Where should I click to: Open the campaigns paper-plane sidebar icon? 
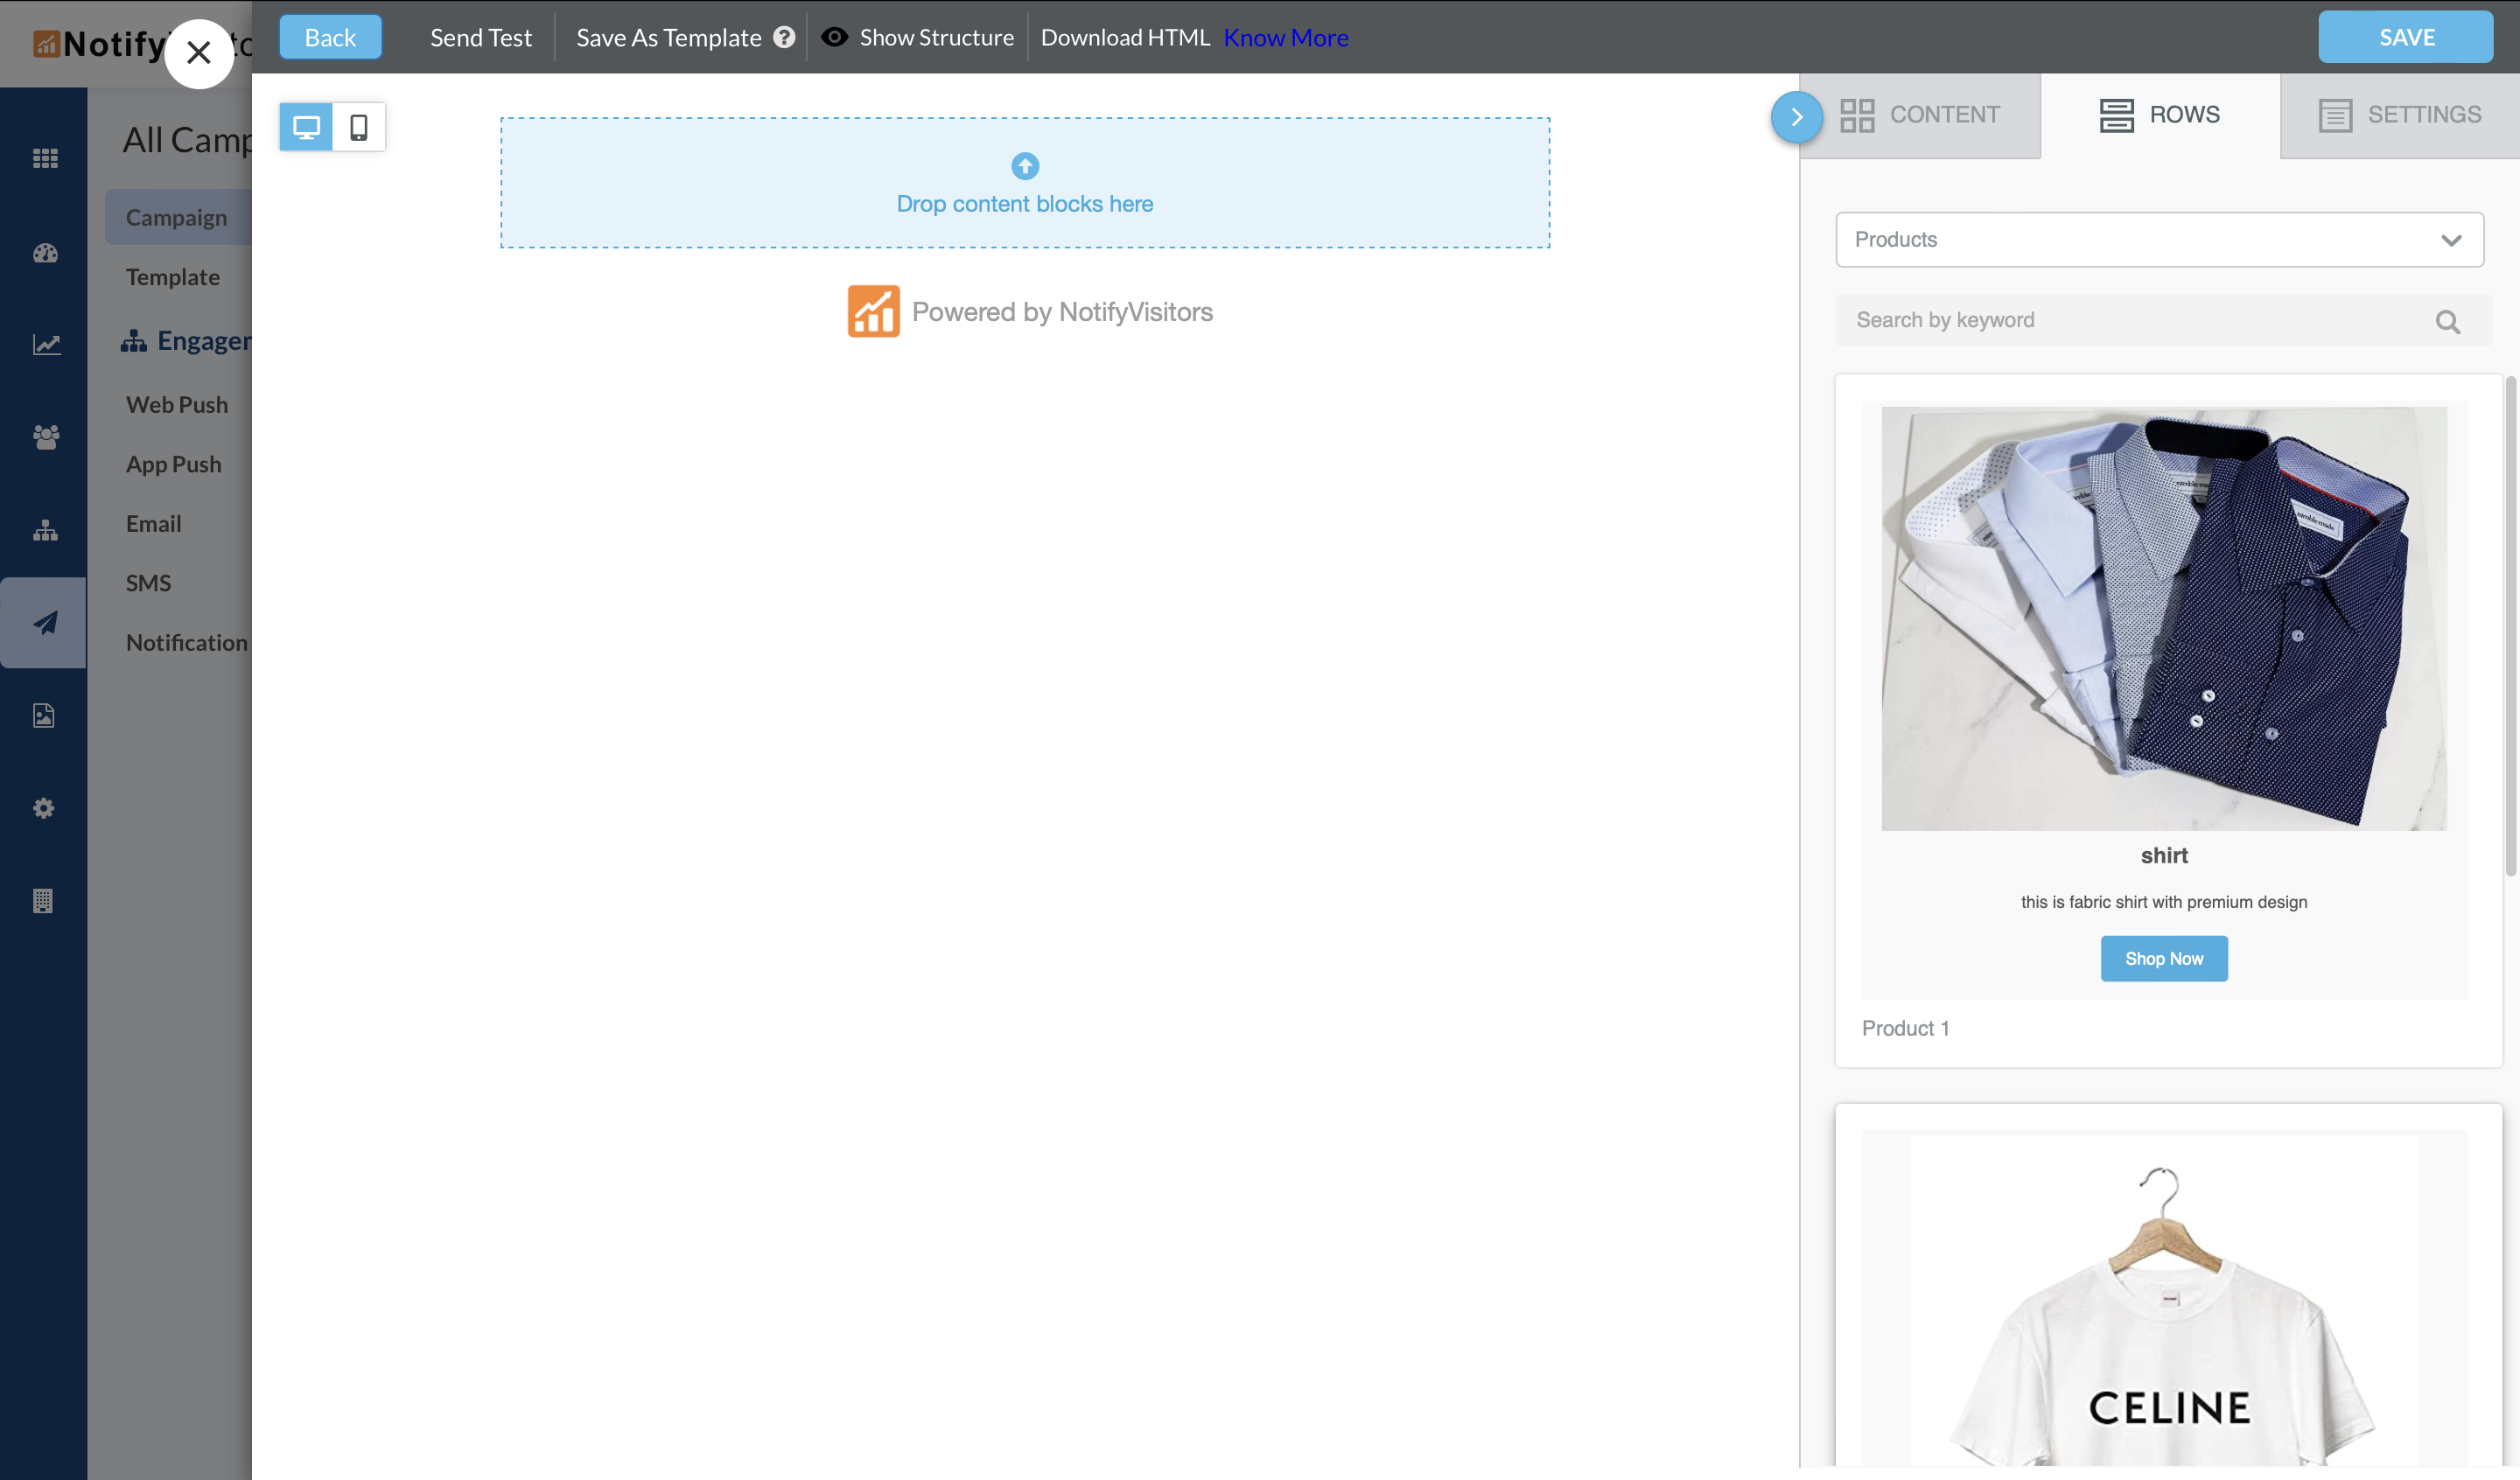[x=45, y=622]
